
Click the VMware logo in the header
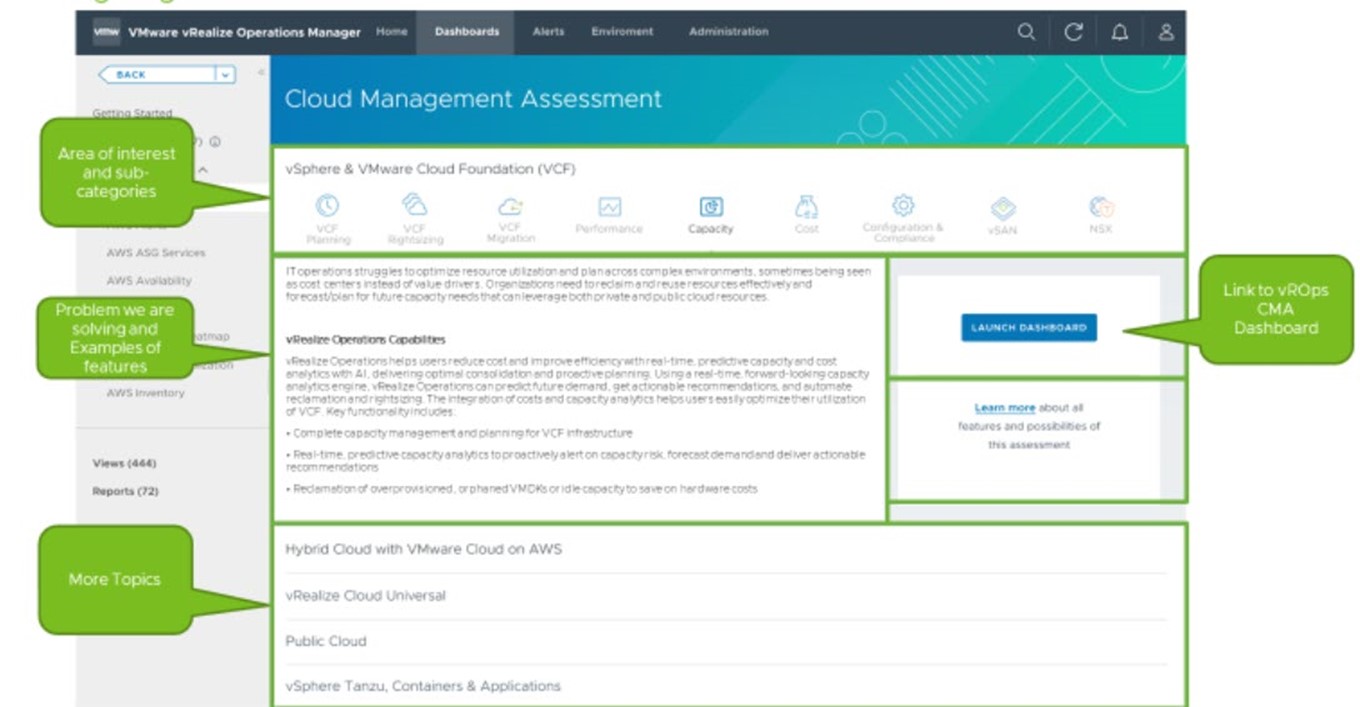106,32
